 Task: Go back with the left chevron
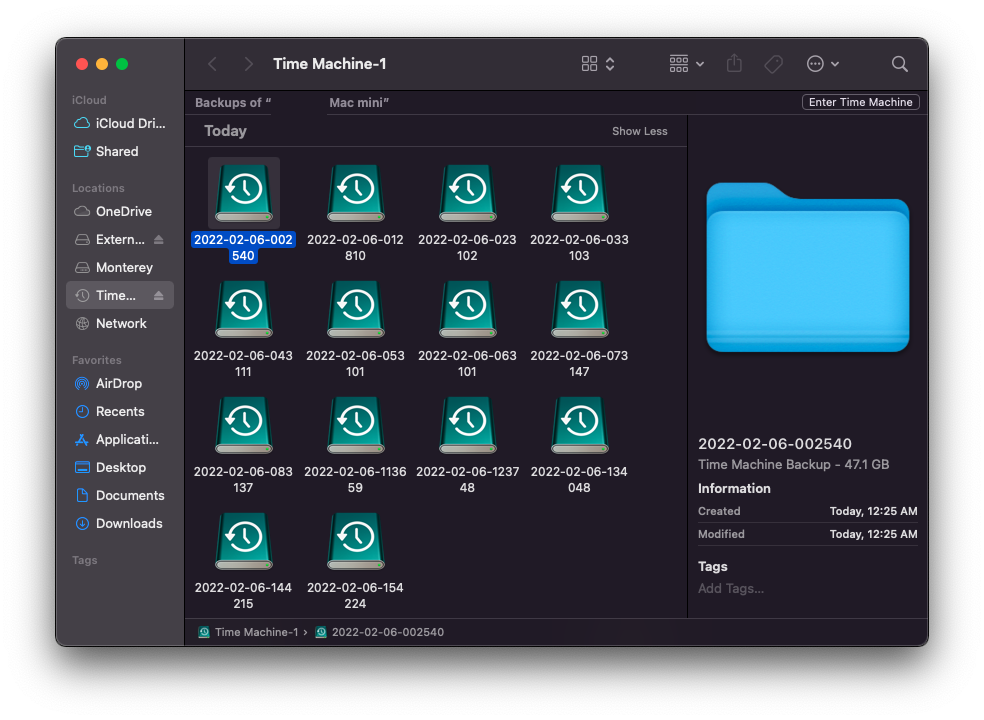point(213,64)
